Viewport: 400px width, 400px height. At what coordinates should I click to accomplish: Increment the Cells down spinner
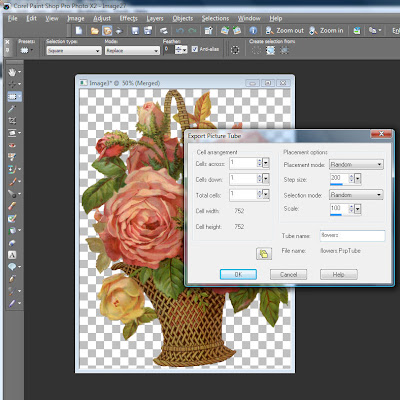pos(260,177)
